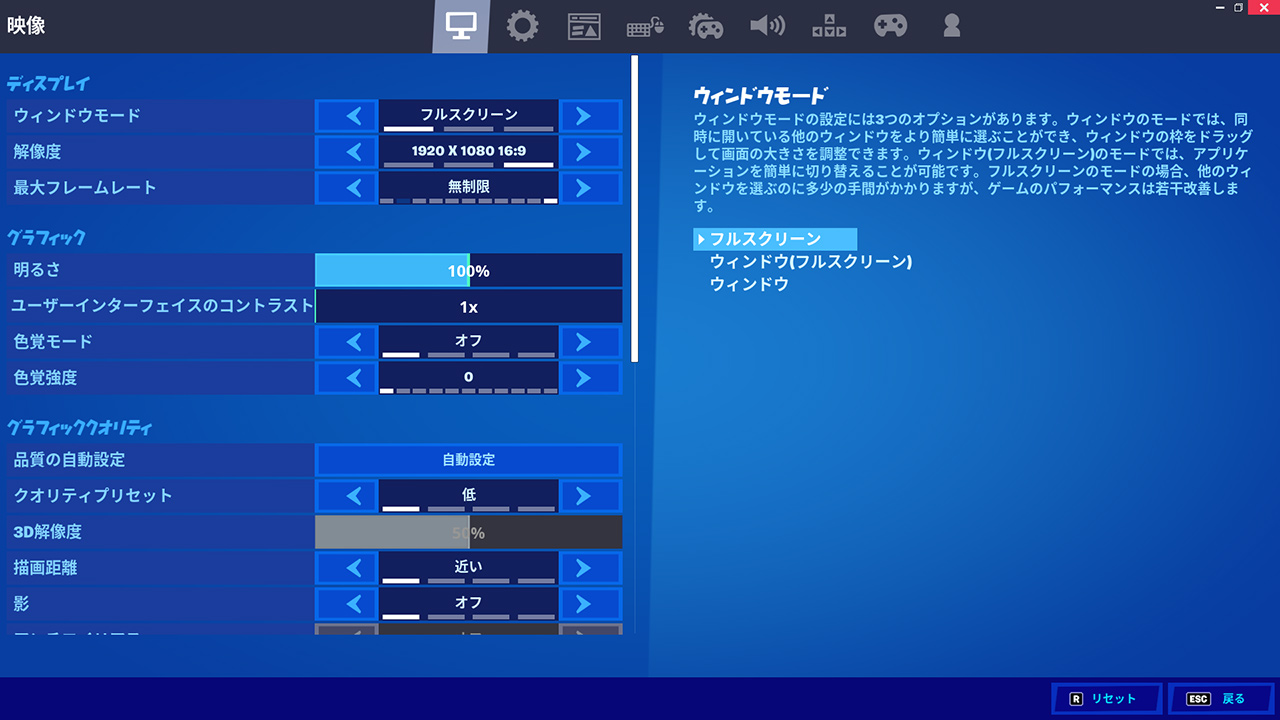The width and height of the screenshot is (1280, 720).
Task: Open the controller-with-gear settings tab
Action: 706,27
